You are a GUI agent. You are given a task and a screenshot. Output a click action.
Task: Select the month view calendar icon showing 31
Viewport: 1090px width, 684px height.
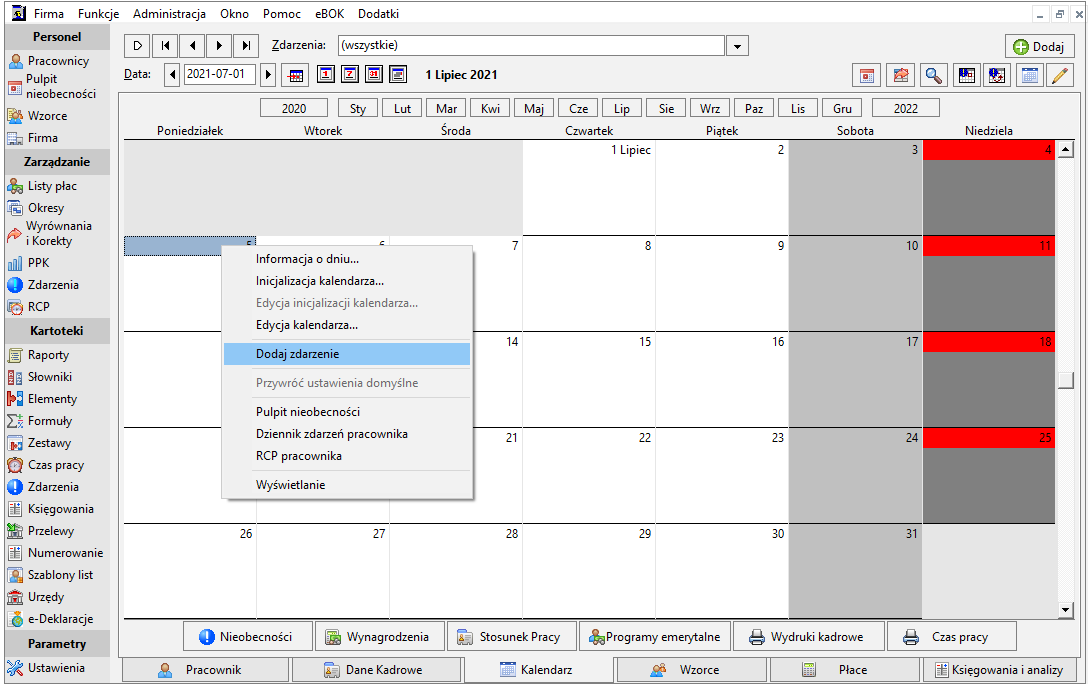tap(374, 74)
